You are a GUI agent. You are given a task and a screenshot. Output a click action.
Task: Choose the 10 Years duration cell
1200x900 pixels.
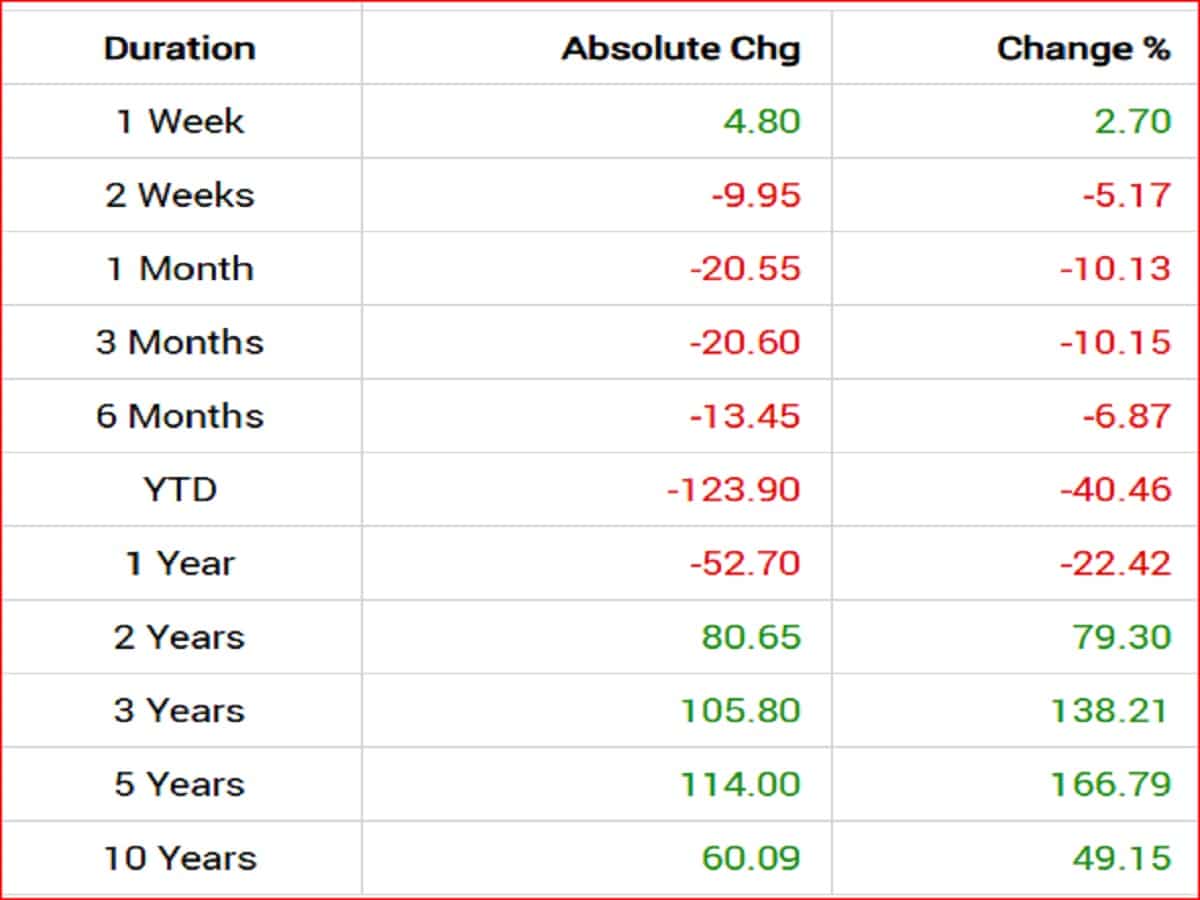pos(180,857)
